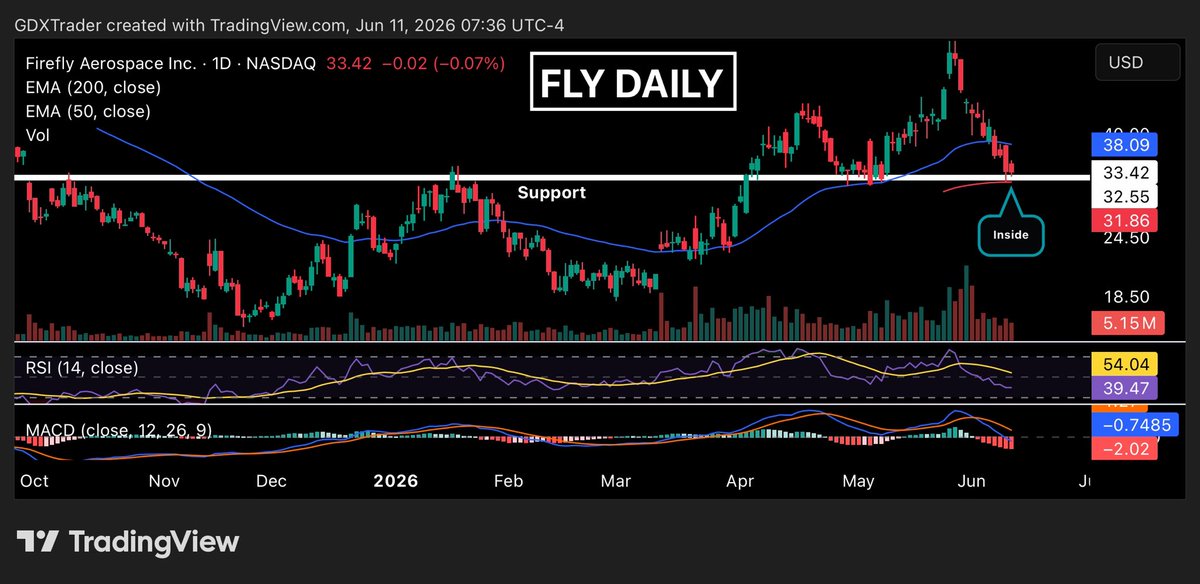Image resolution: width=1200 pixels, height=584 pixels.
Task: Click the 54.04 yellow RSI value label
Action: (x=1123, y=363)
